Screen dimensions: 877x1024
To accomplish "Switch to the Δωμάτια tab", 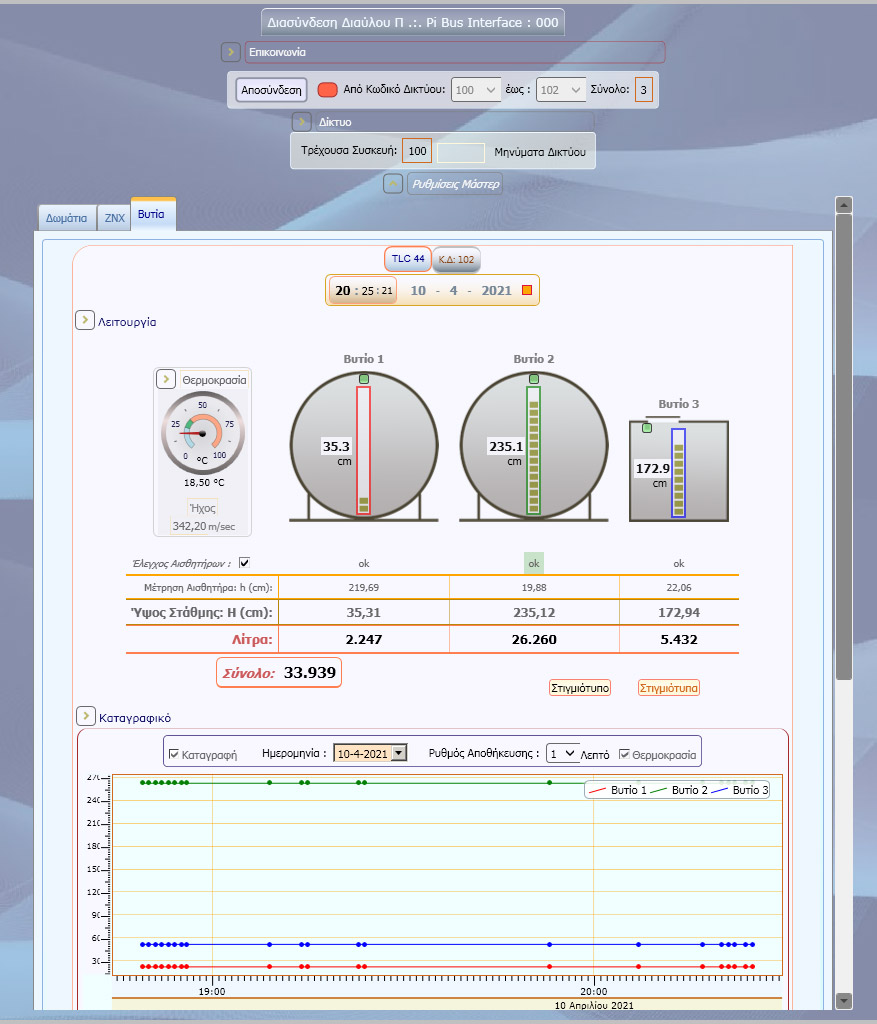I will 67,218.
